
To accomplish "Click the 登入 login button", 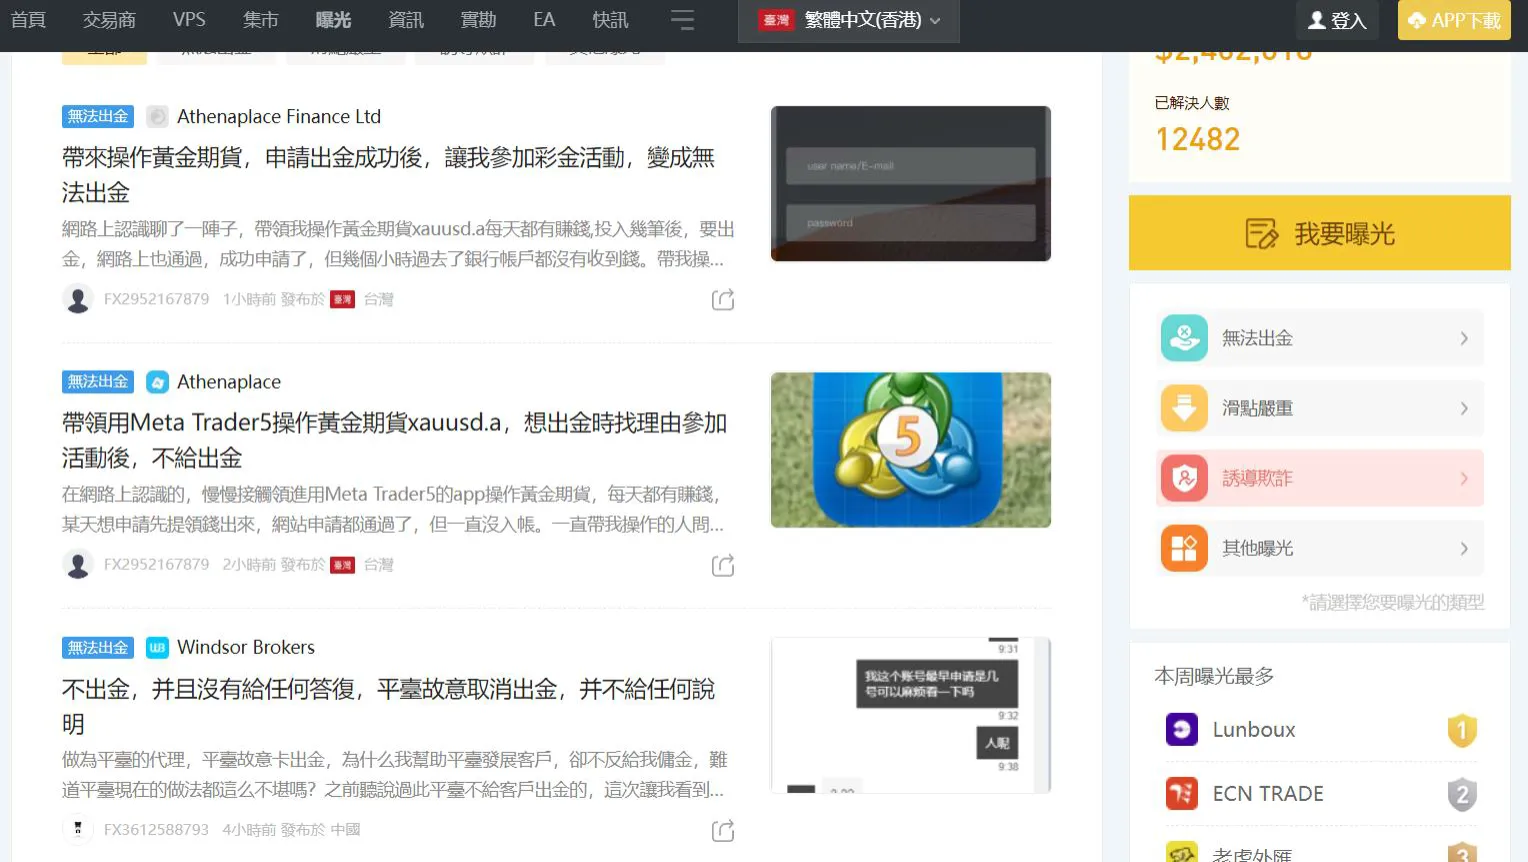I will click(x=1337, y=20).
